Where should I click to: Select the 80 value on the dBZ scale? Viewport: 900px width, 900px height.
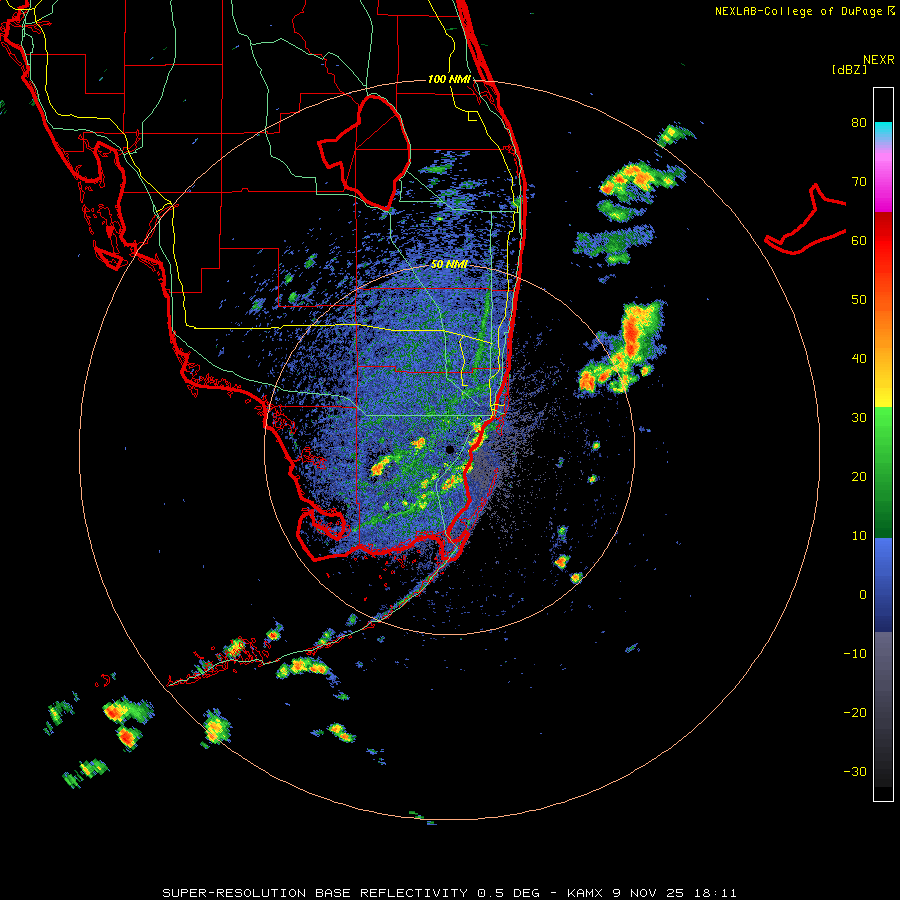tap(859, 122)
